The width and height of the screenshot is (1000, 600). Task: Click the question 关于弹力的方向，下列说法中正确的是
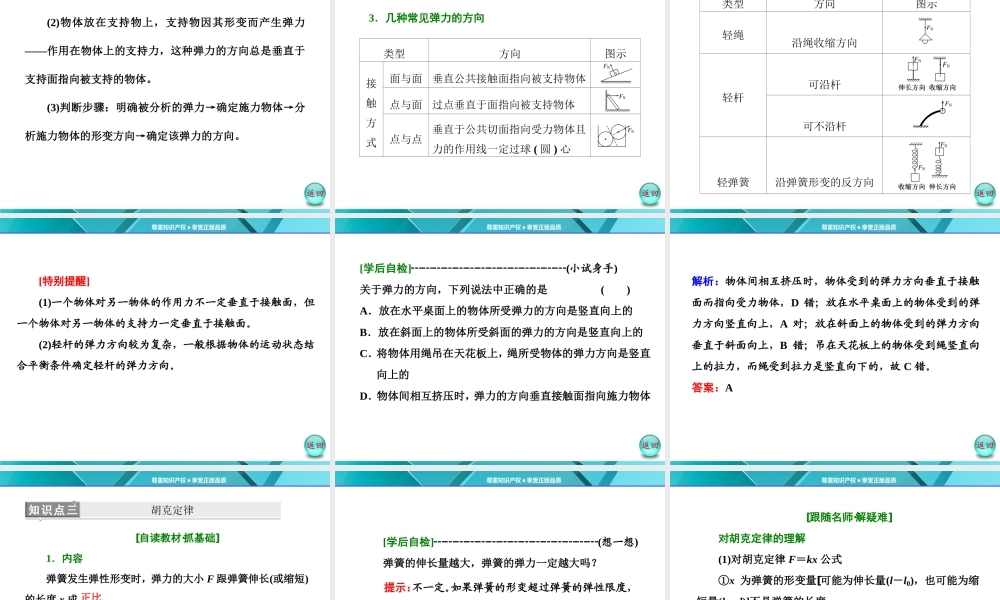coord(453,289)
